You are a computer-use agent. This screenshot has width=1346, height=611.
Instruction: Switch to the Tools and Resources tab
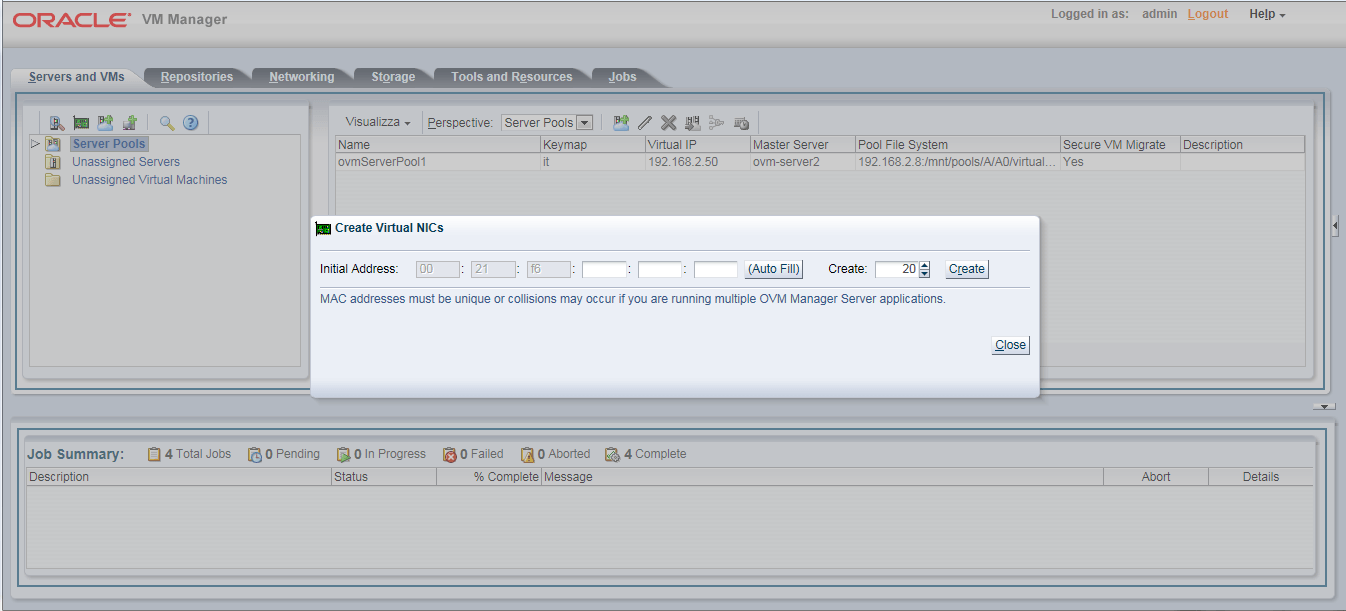click(x=512, y=77)
